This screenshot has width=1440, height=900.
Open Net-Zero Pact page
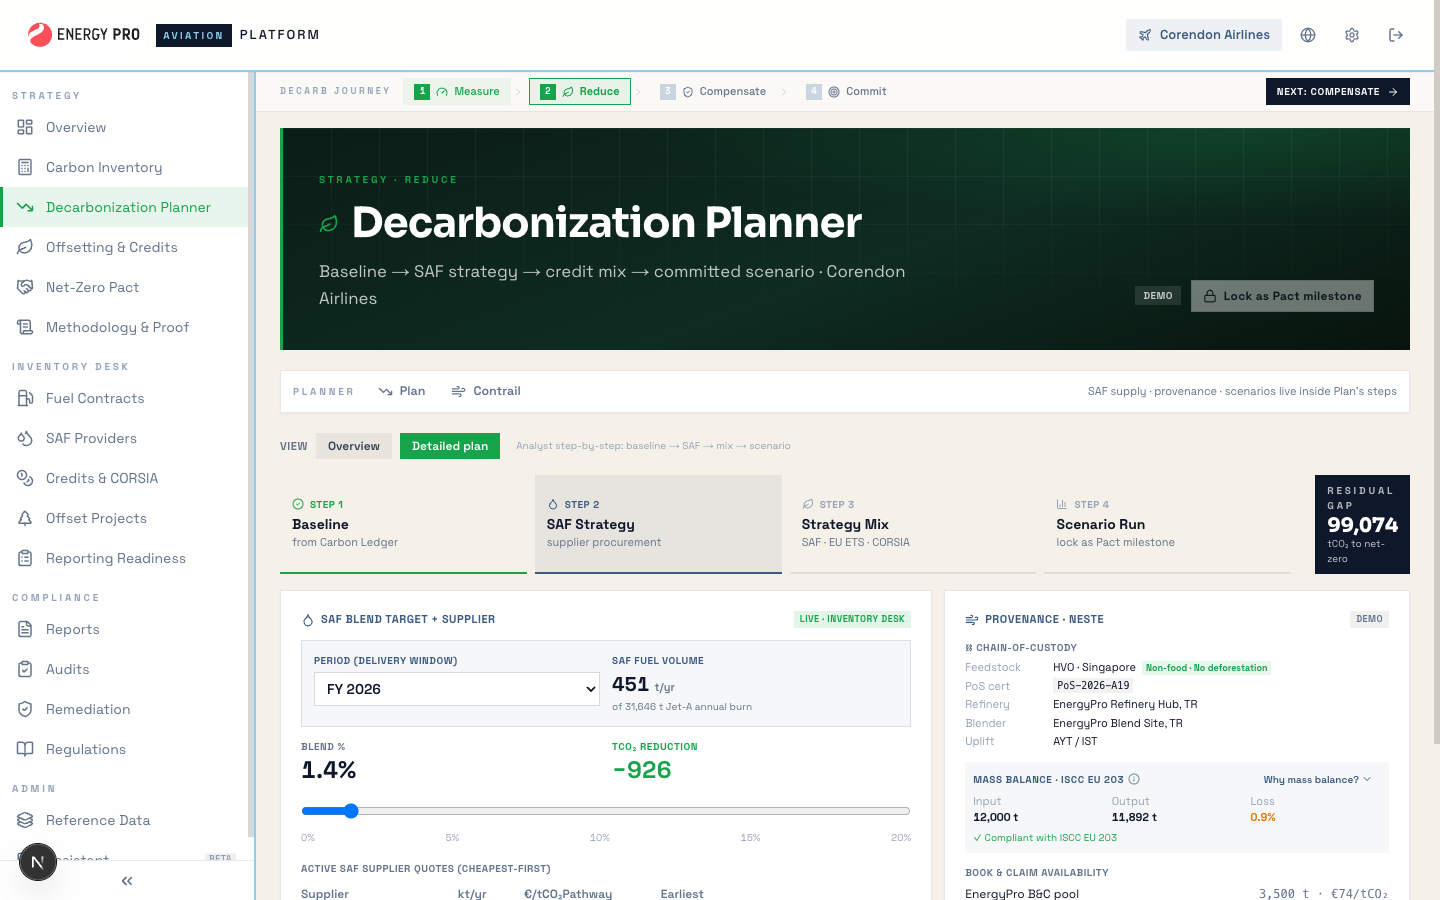(124, 287)
